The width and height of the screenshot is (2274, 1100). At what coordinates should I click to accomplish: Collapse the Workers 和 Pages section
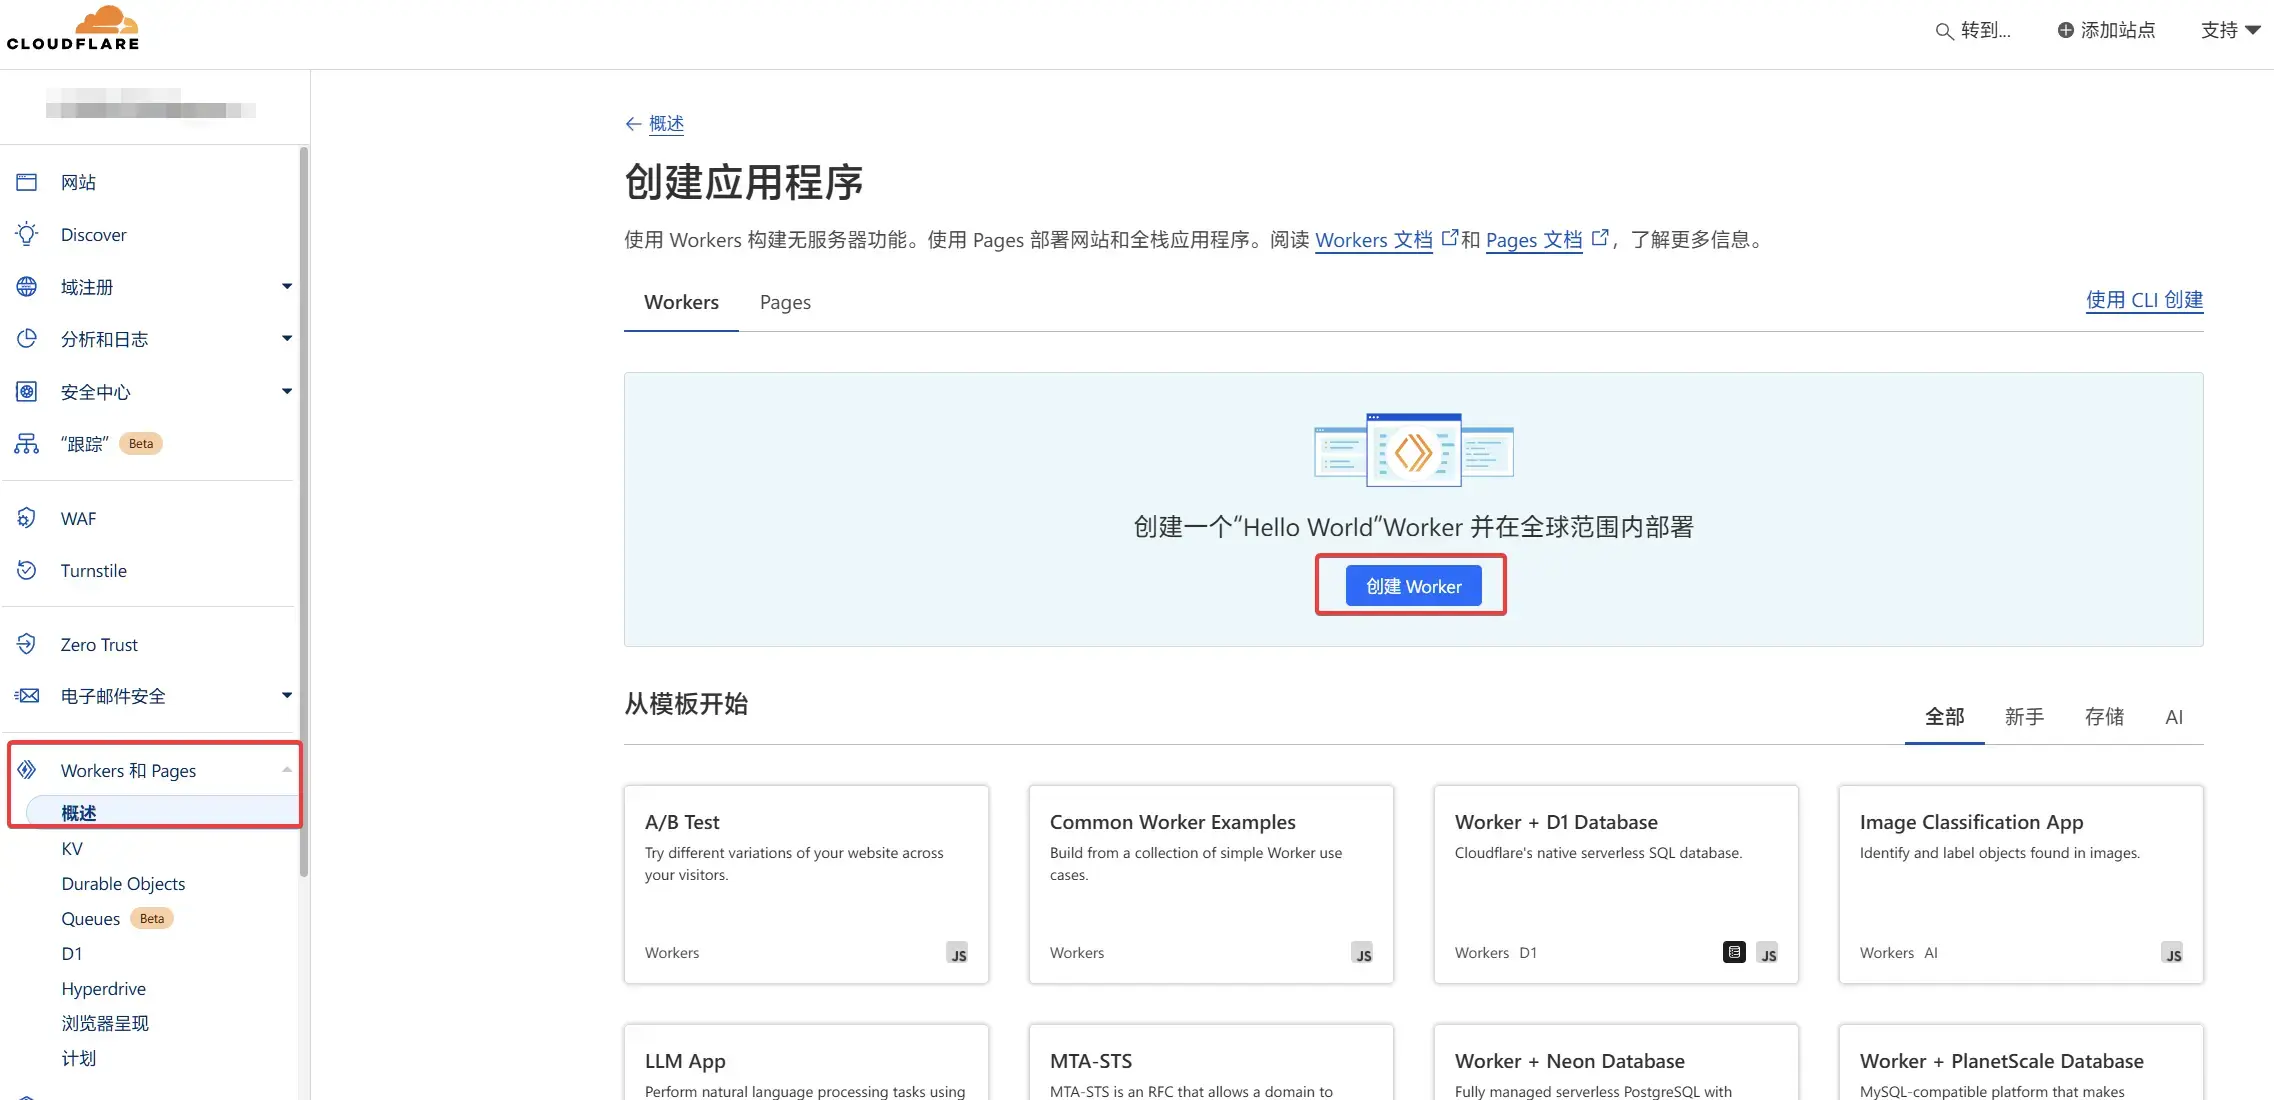pos(287,770)
